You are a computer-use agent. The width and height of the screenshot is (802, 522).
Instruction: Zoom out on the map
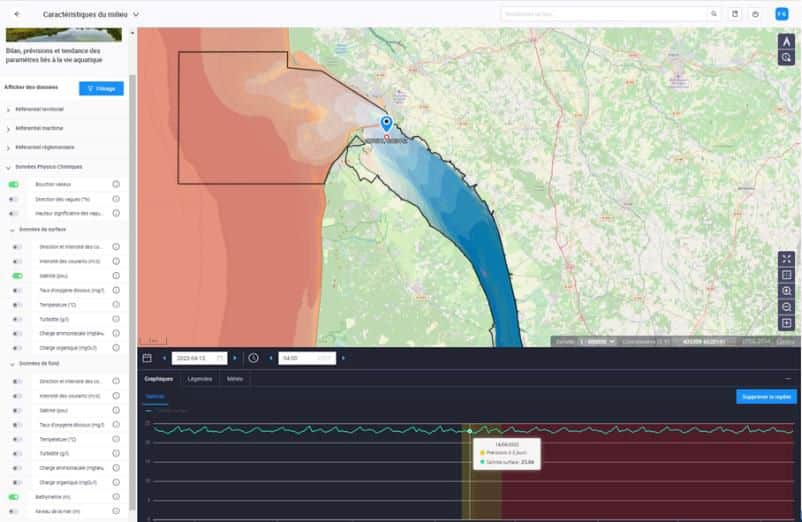(786, 307)
